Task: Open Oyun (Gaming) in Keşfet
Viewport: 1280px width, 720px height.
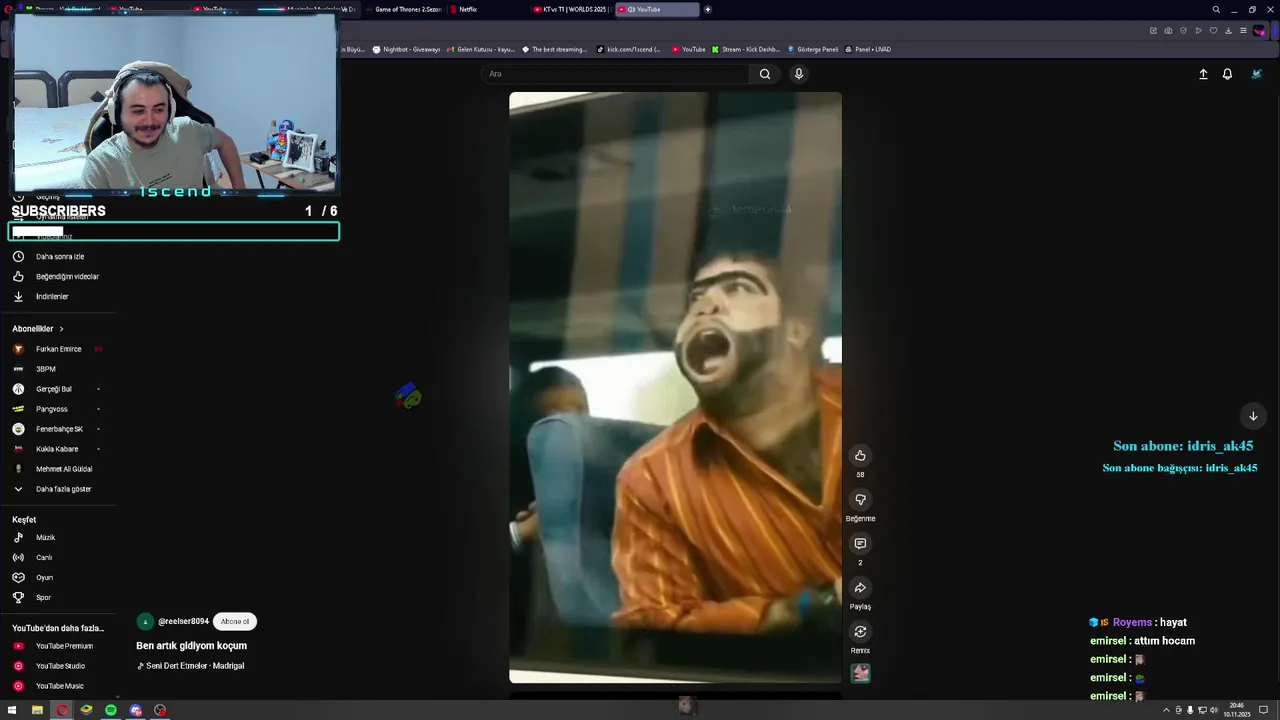Action: [44, 578]
